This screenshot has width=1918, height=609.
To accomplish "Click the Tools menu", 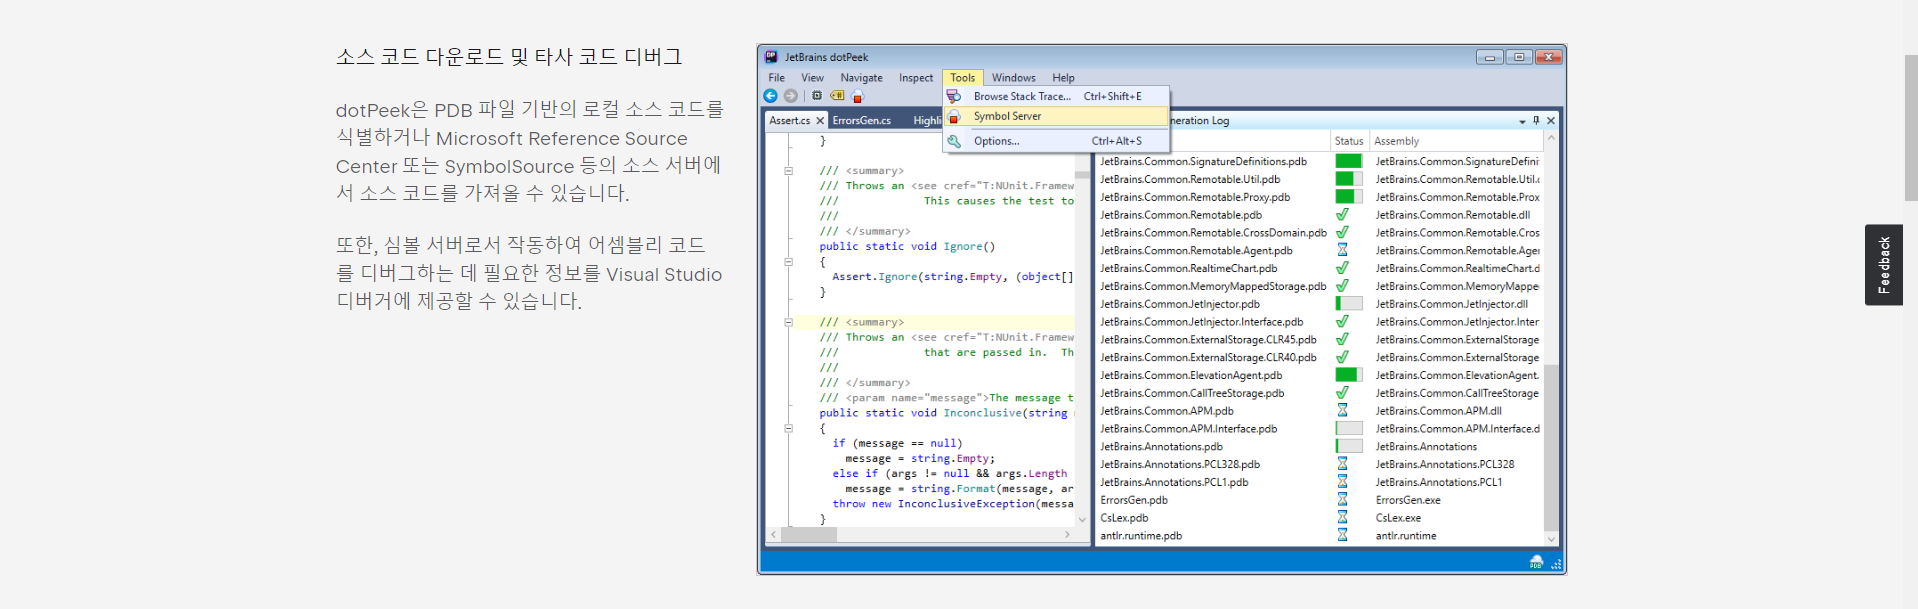I will pyautogui.click(x=963, y=78).
